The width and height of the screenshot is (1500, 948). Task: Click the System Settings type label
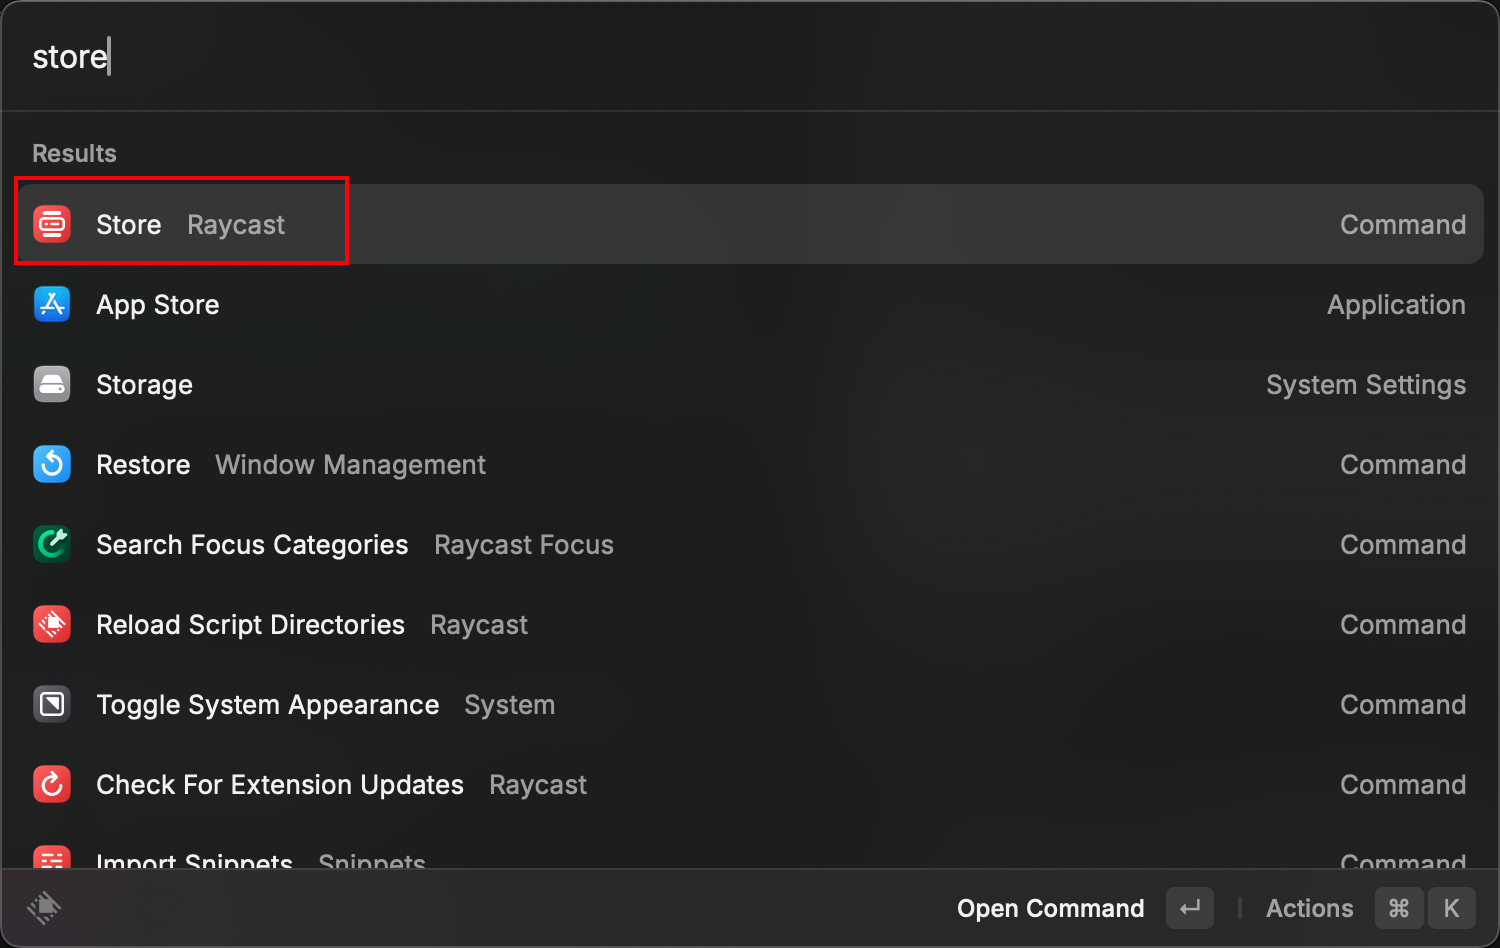click(x=1366, y=385)
